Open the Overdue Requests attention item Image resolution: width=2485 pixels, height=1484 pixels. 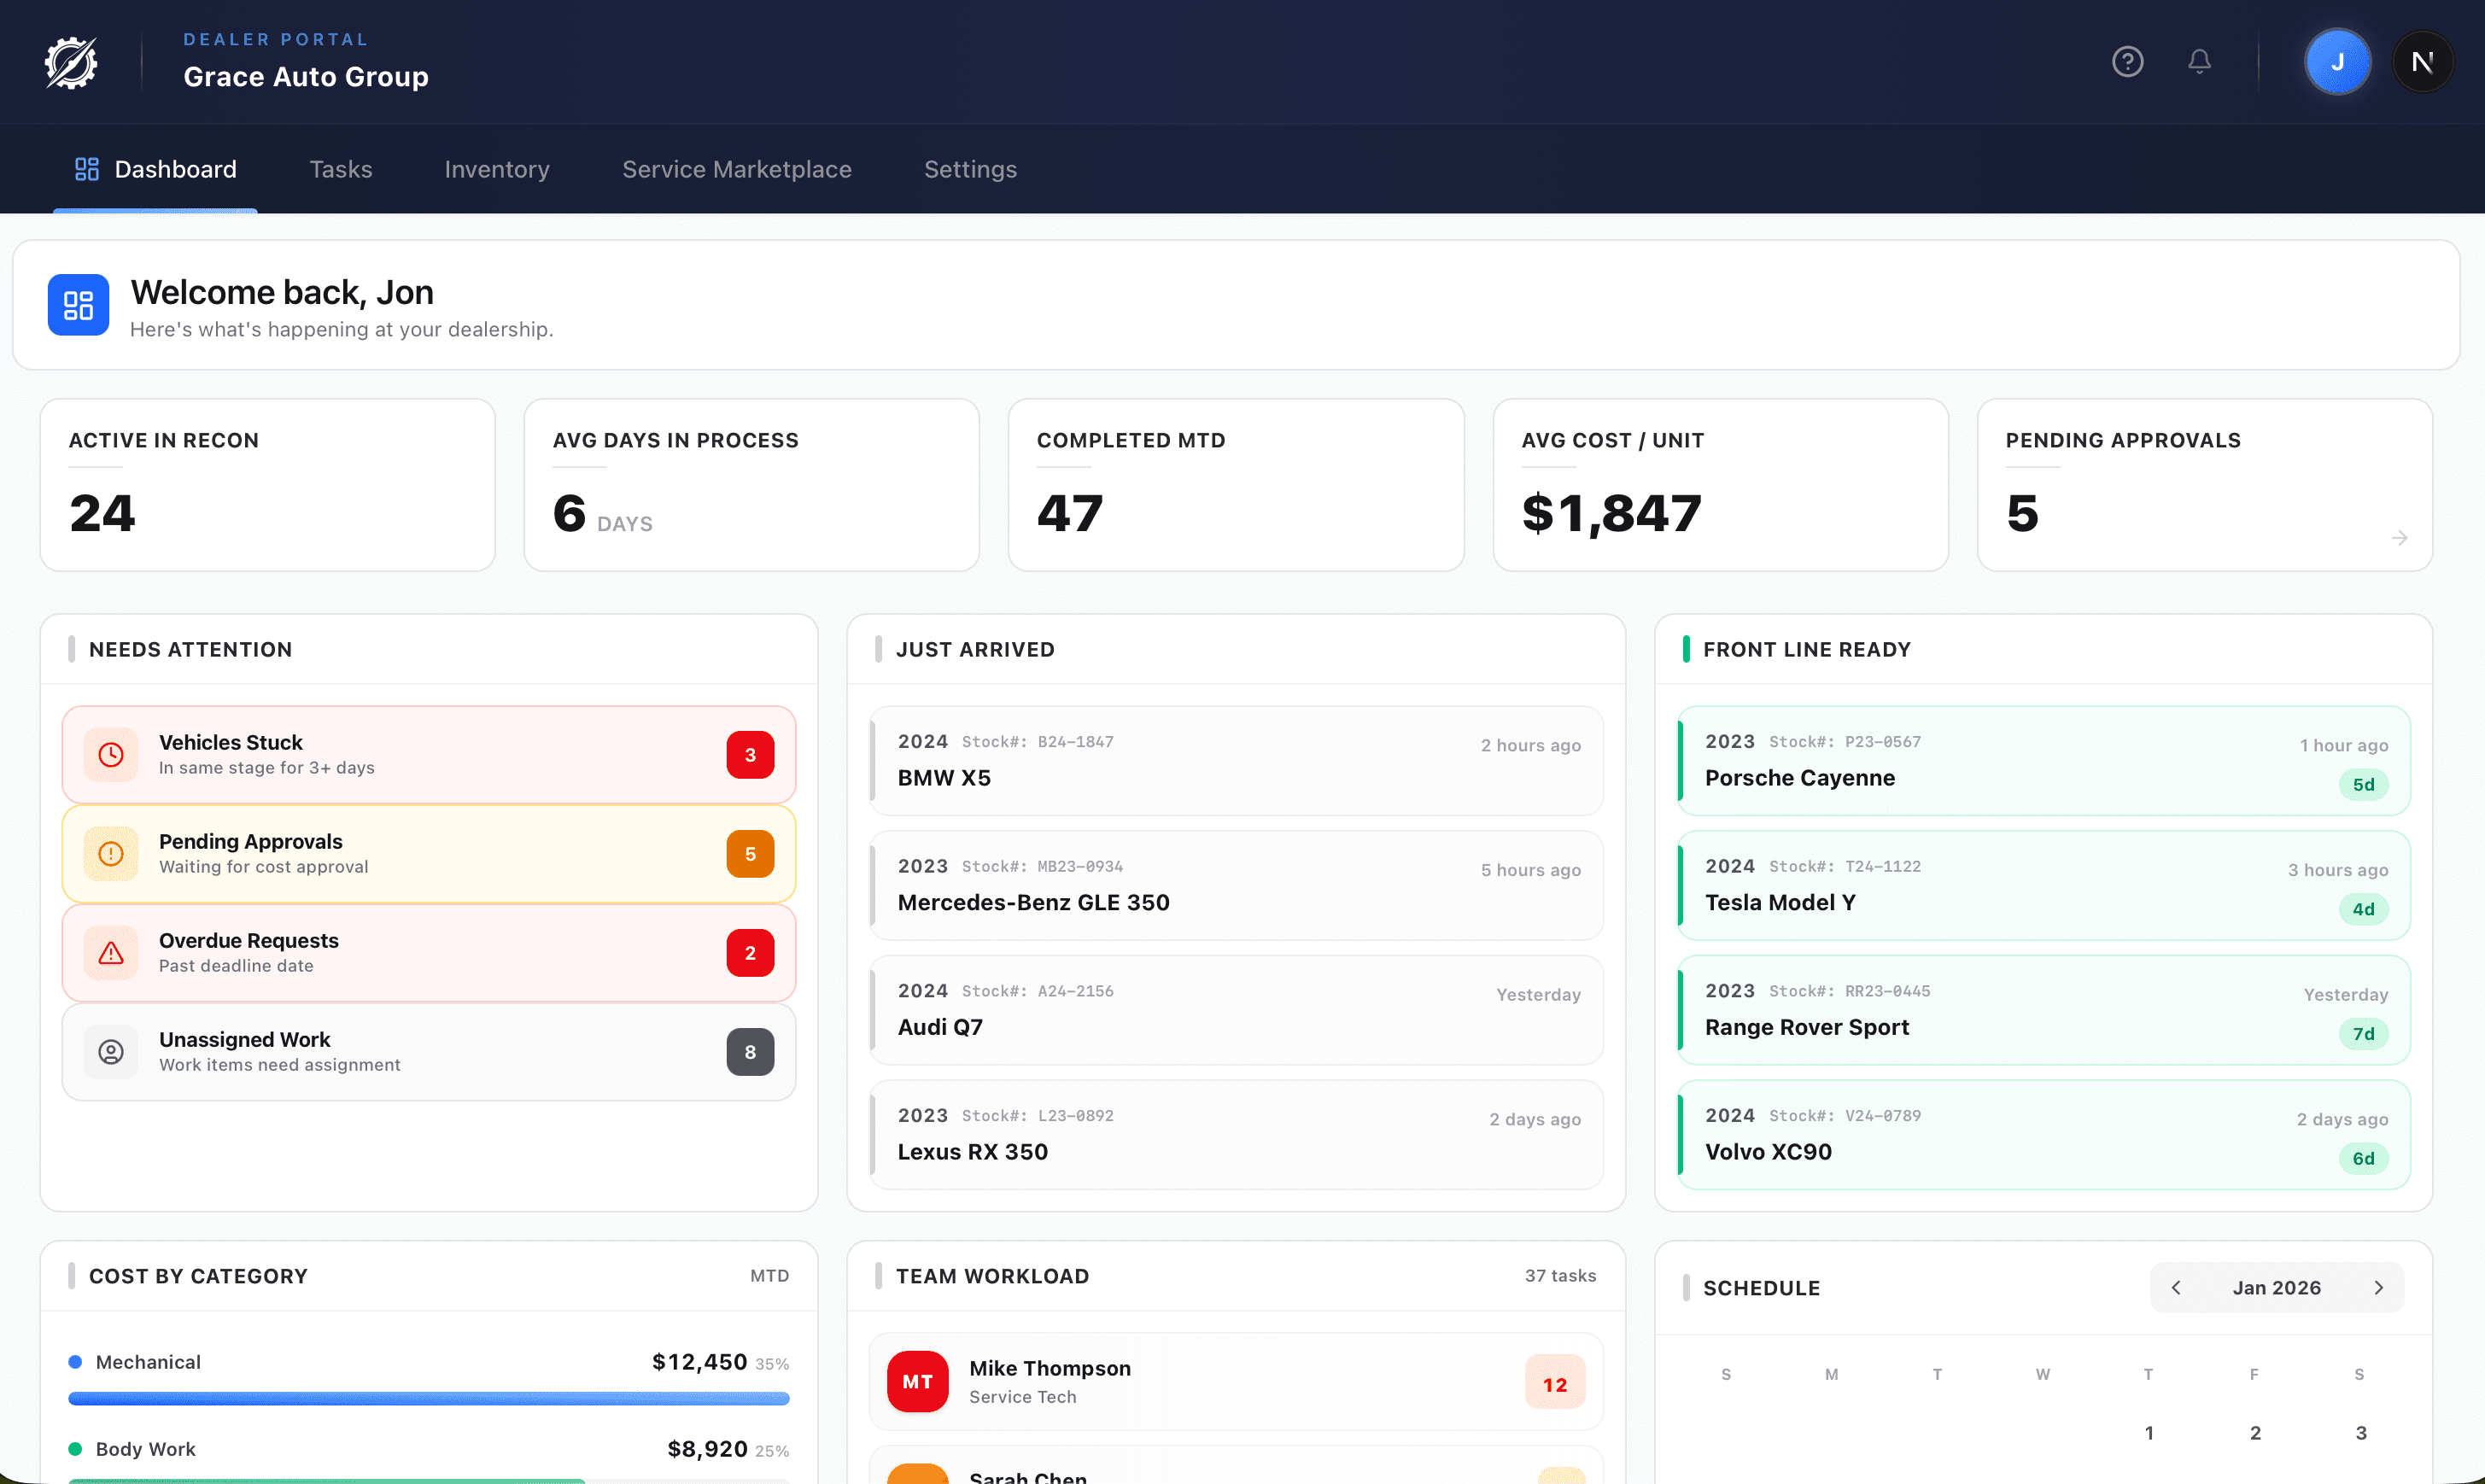tap(429, 953)
